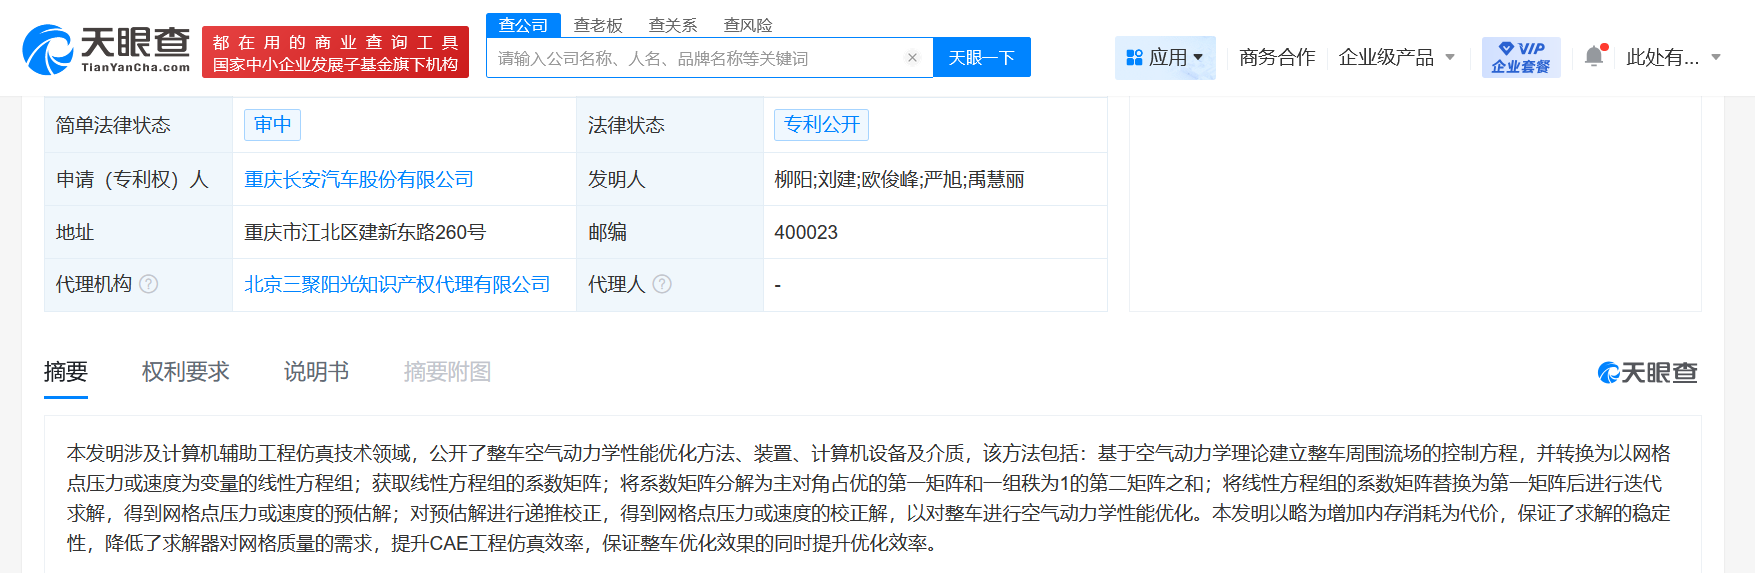Image resolution: width=1755 pixels, height=573 pixels.
Task: Click the company name search input field
Action: click(695, 58)
